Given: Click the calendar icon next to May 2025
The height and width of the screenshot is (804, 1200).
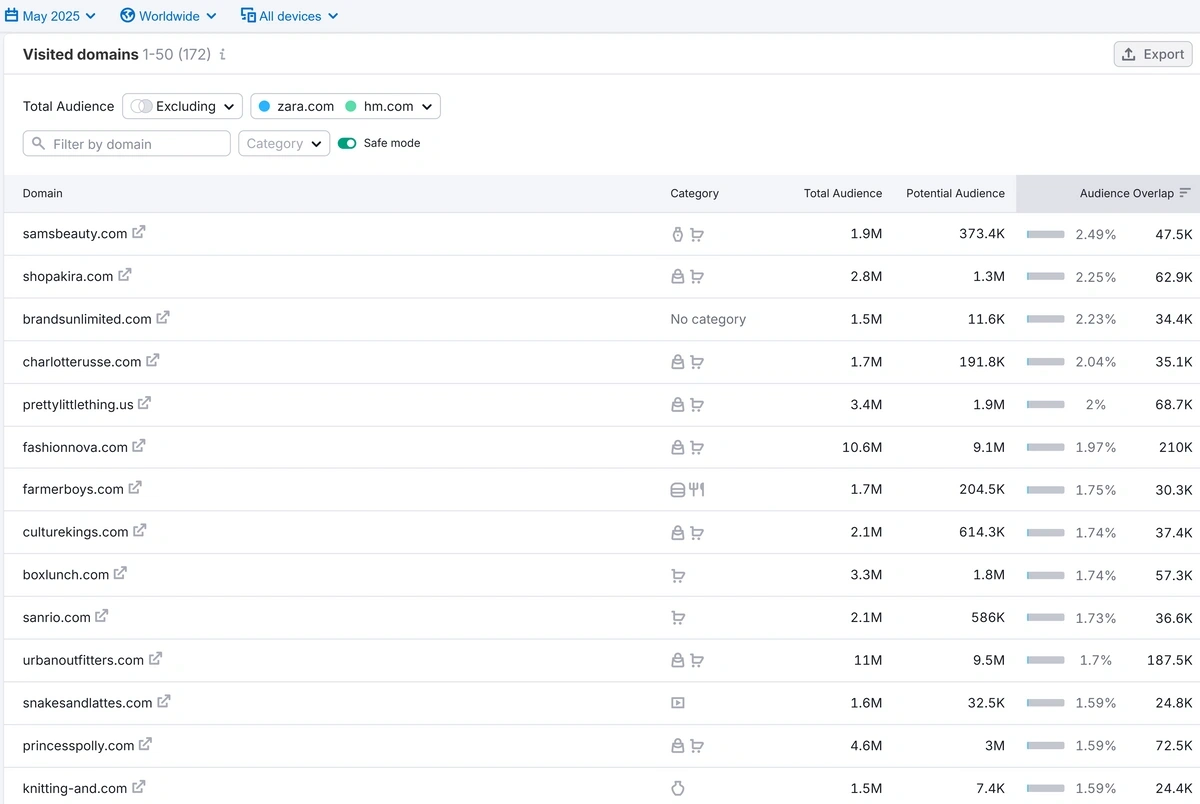Looking at the screenshot, I should click(x=12, y=16).
